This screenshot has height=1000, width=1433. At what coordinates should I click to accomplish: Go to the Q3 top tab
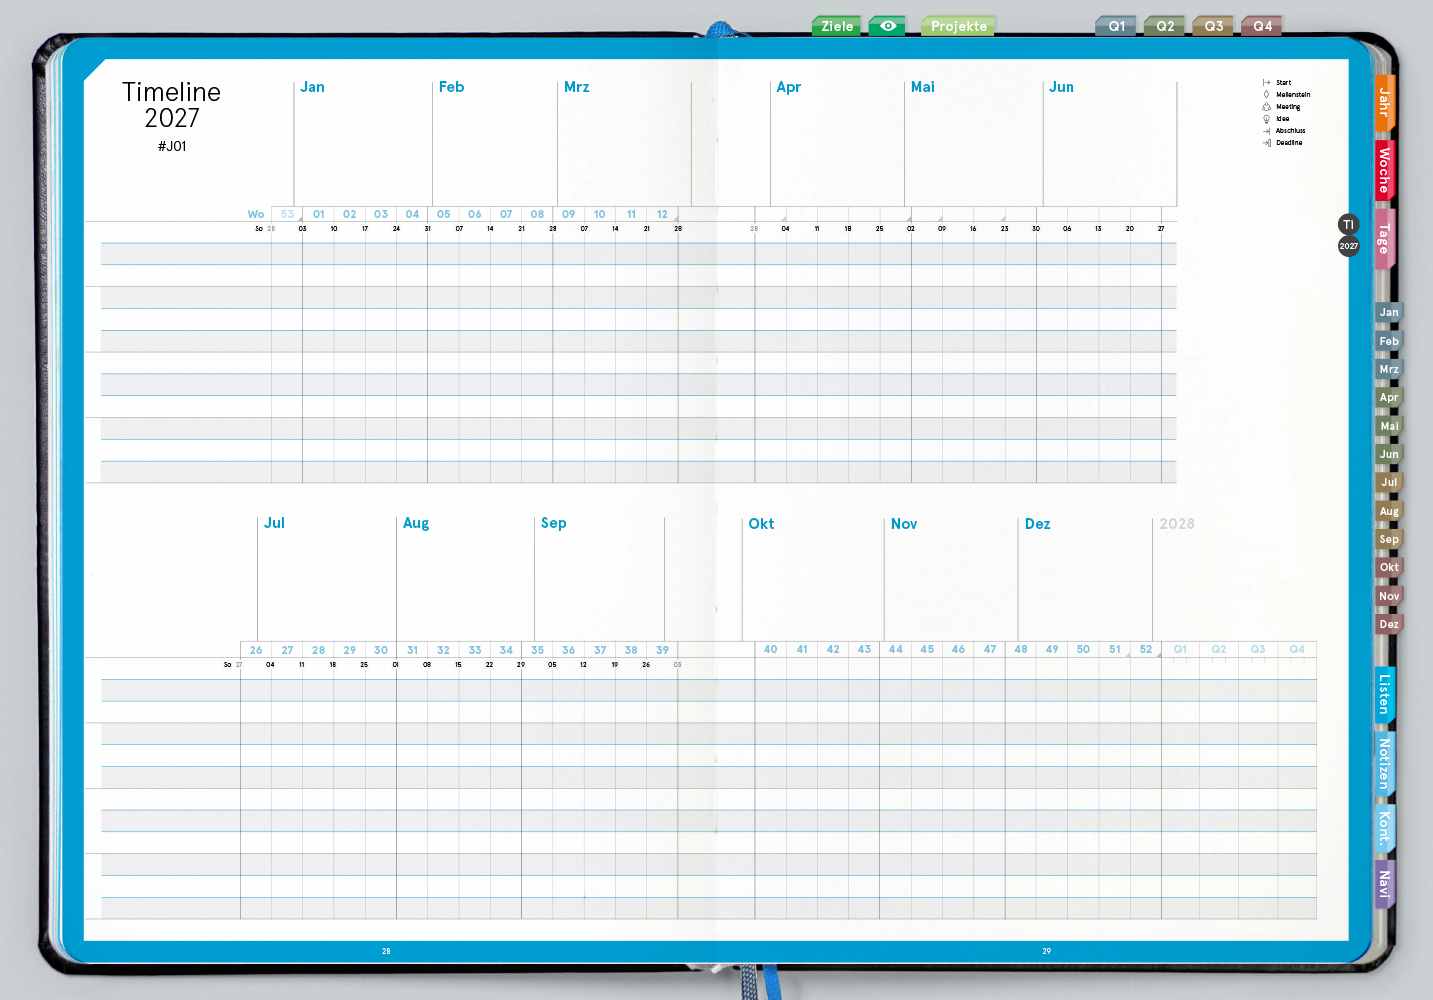(x=1213, y=26)
